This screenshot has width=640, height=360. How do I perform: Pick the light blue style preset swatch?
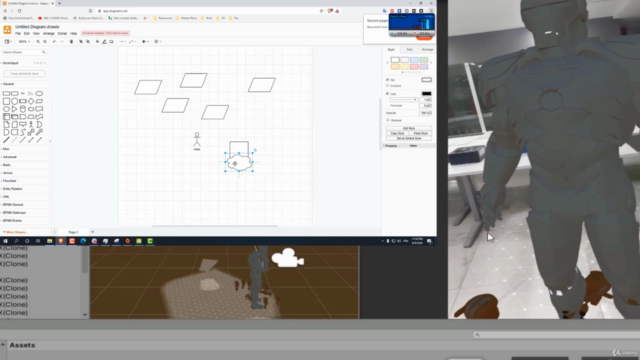pos(414,60)
